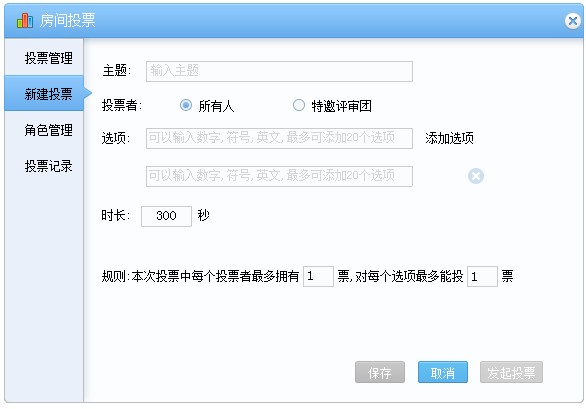The height and width of the screenshot is (409, 586).
Task: Click the 取消 button
Action: (443, 372)
